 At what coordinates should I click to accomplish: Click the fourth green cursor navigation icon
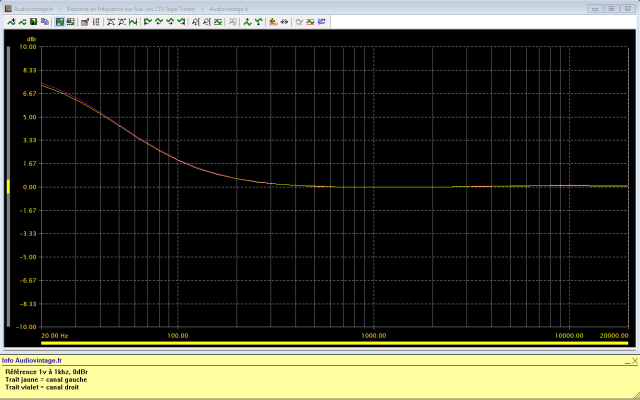[x=181, y=22]
